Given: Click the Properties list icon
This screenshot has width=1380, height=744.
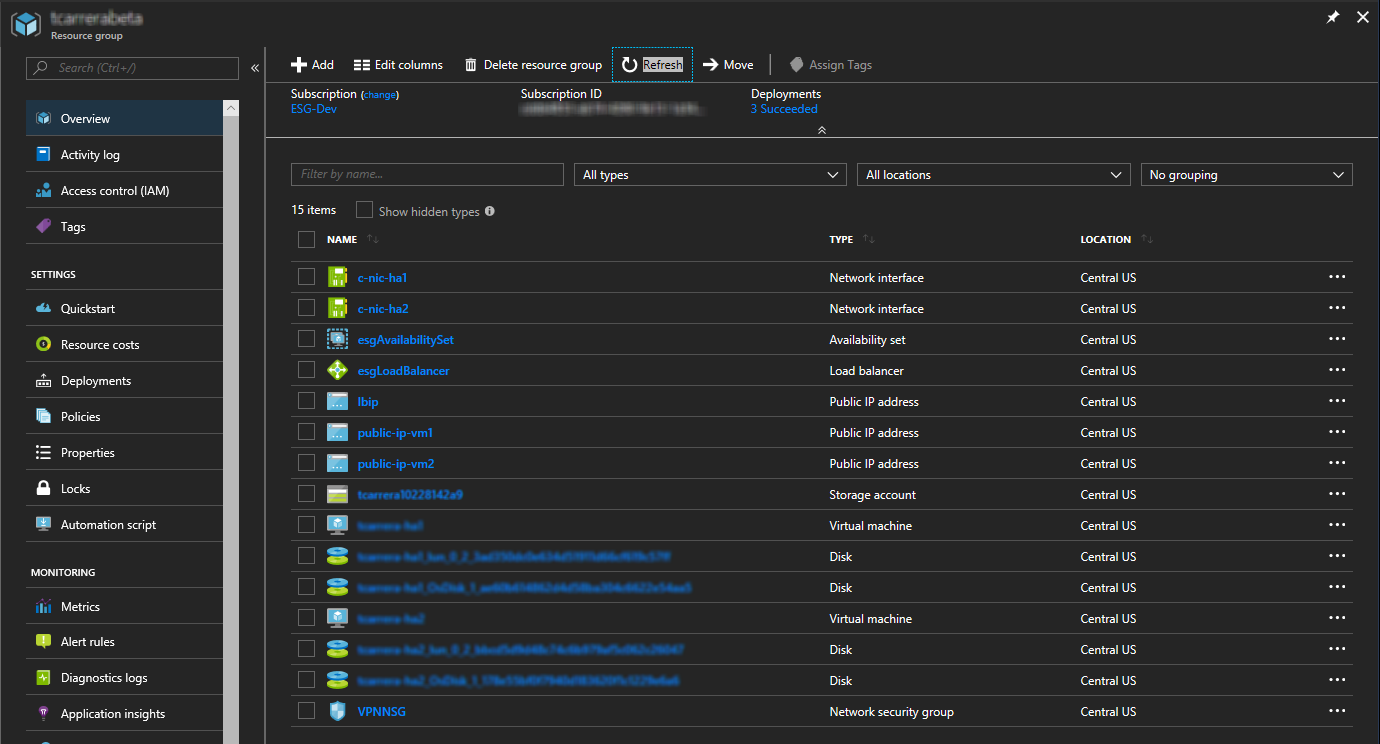Looking at the screenshot, I should [x=43, y=453].
